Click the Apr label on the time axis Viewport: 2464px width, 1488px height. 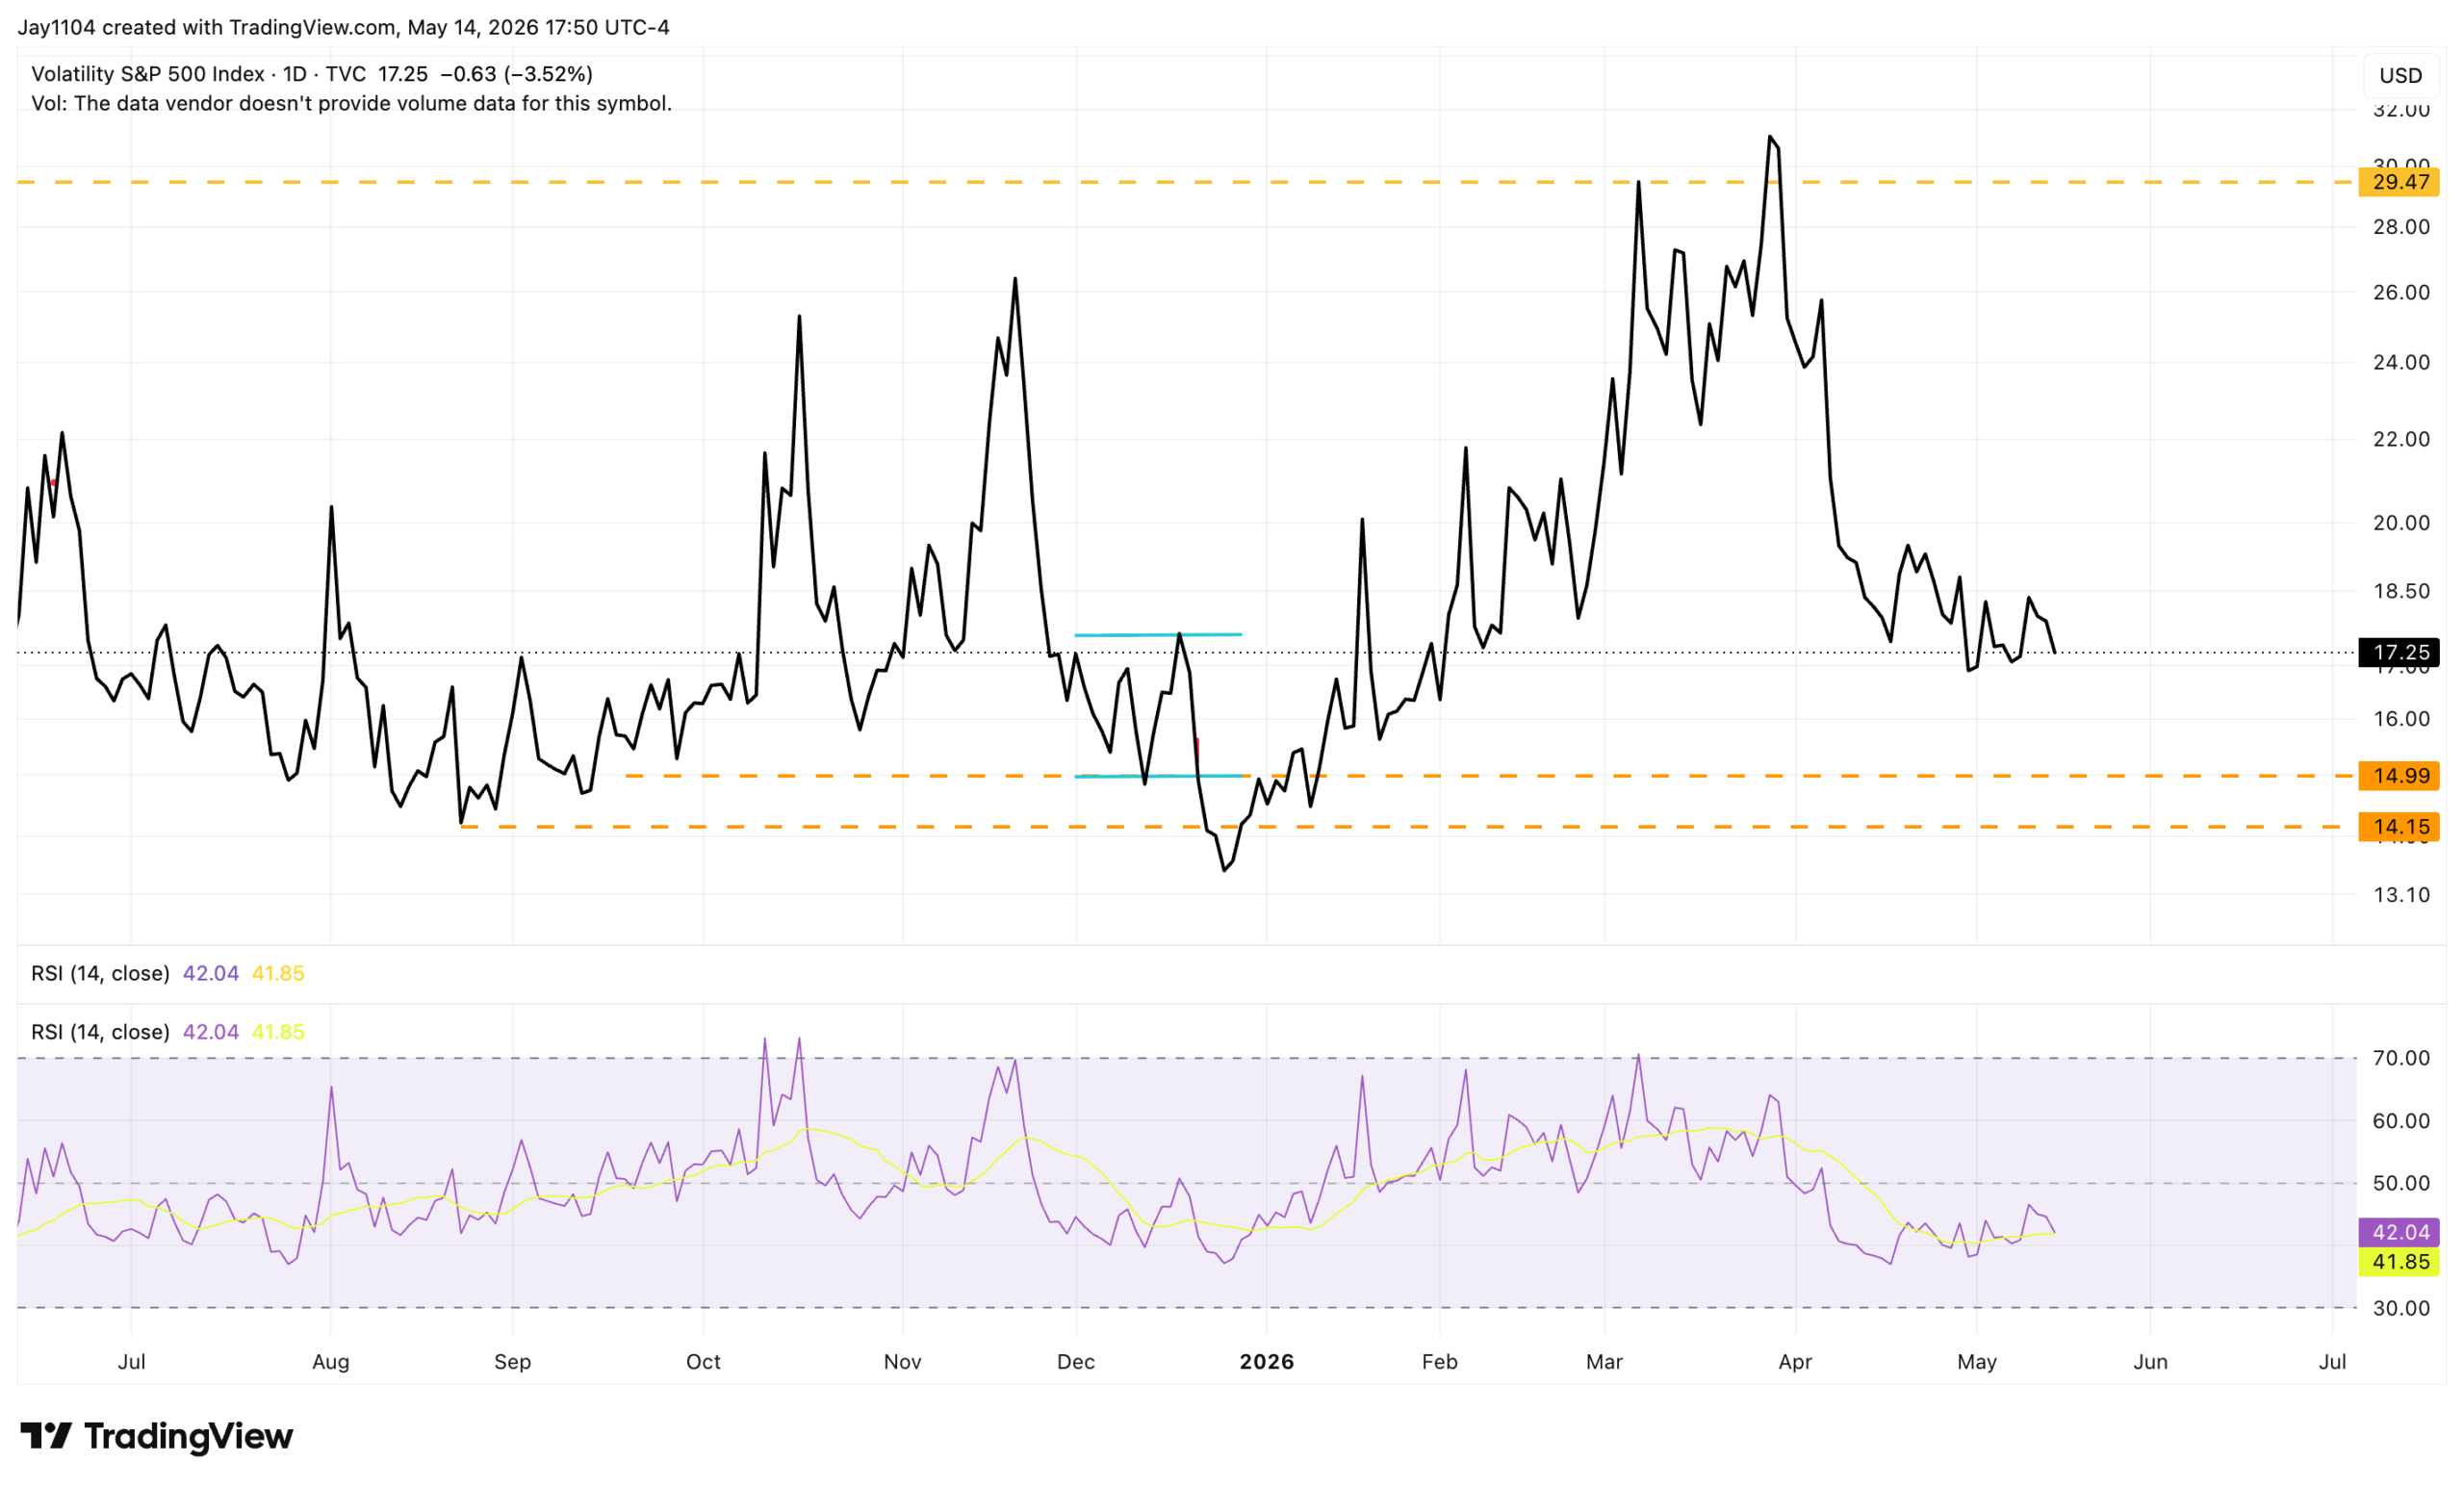1796,1362
